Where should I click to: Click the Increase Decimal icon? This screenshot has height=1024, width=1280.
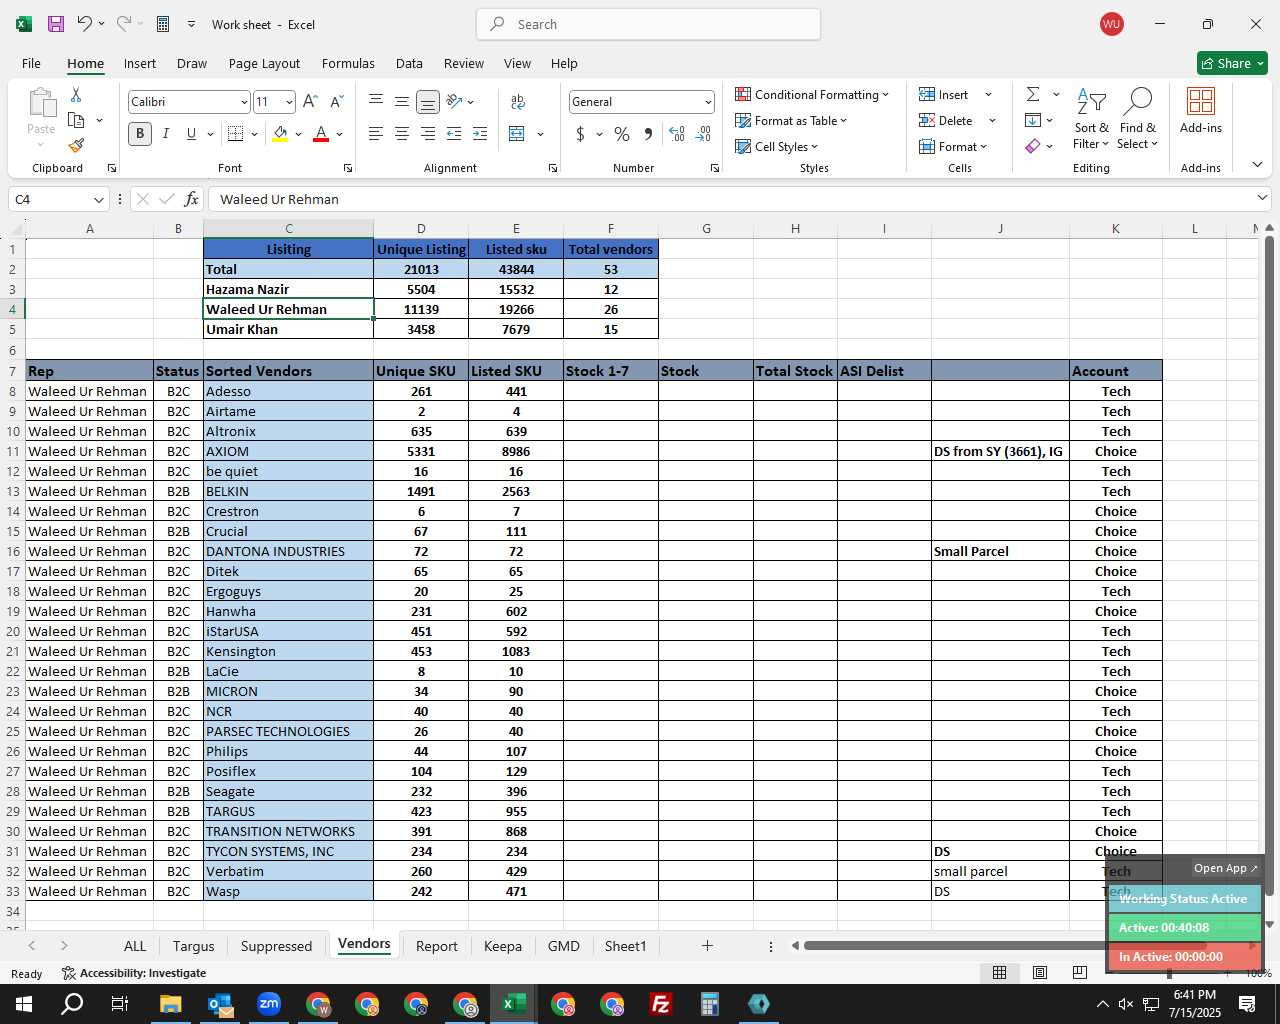tap(677, 134)
